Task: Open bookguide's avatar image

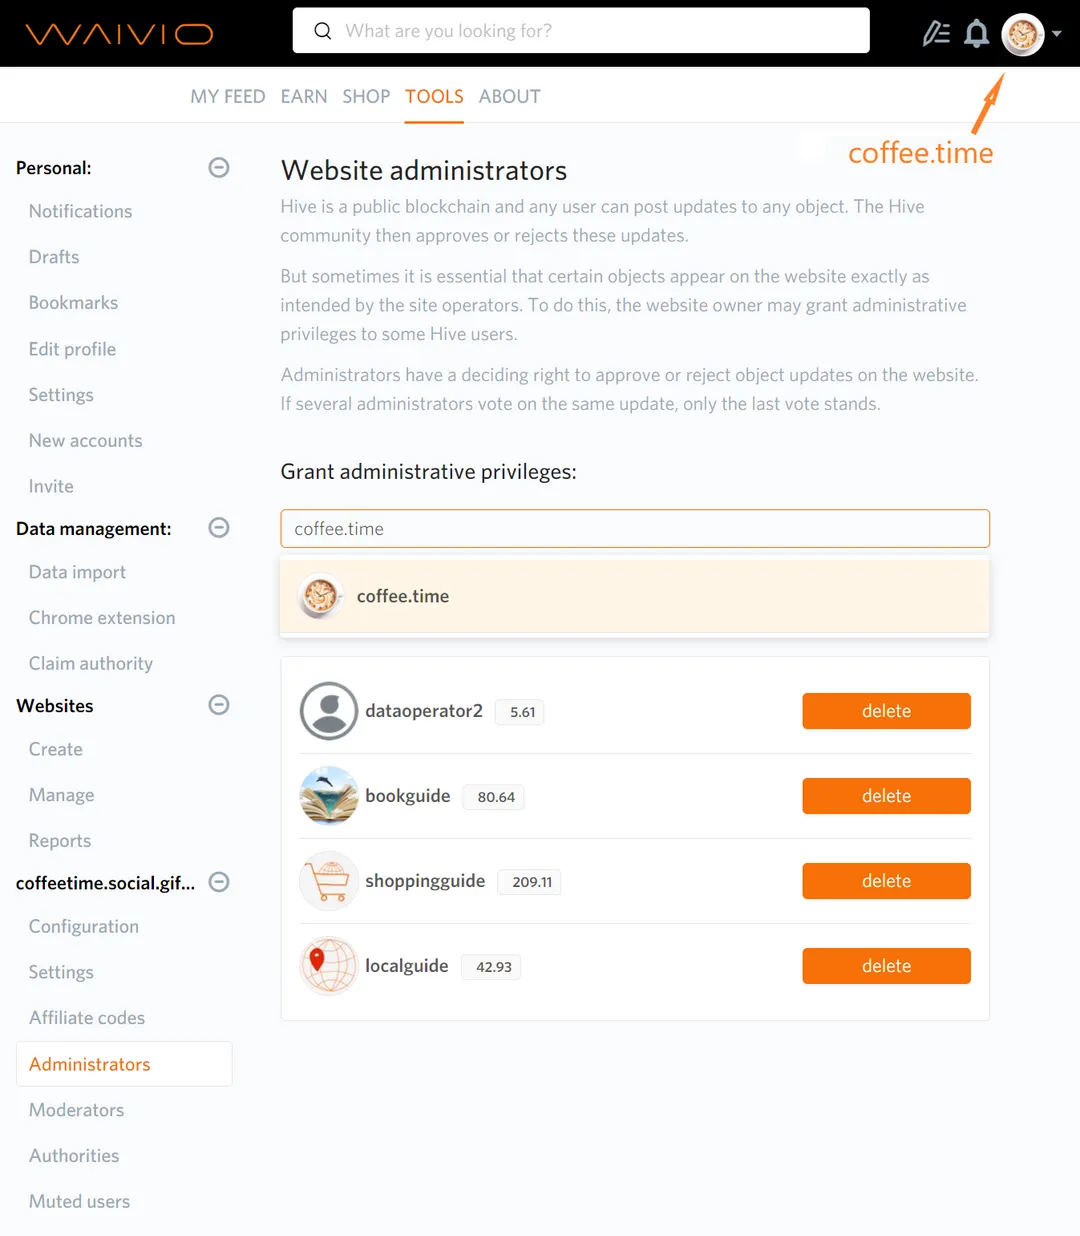Action: [x=329, y=796]
